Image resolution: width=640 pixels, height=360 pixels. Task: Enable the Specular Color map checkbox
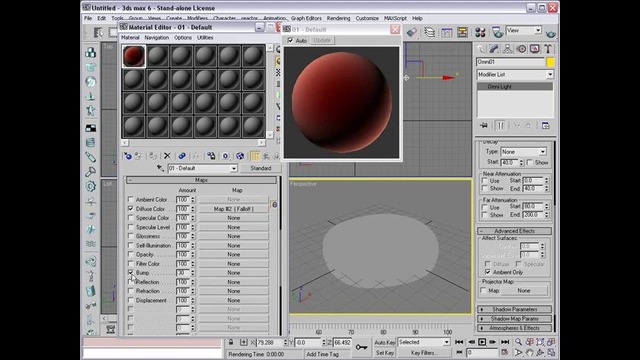click(131, 218)
